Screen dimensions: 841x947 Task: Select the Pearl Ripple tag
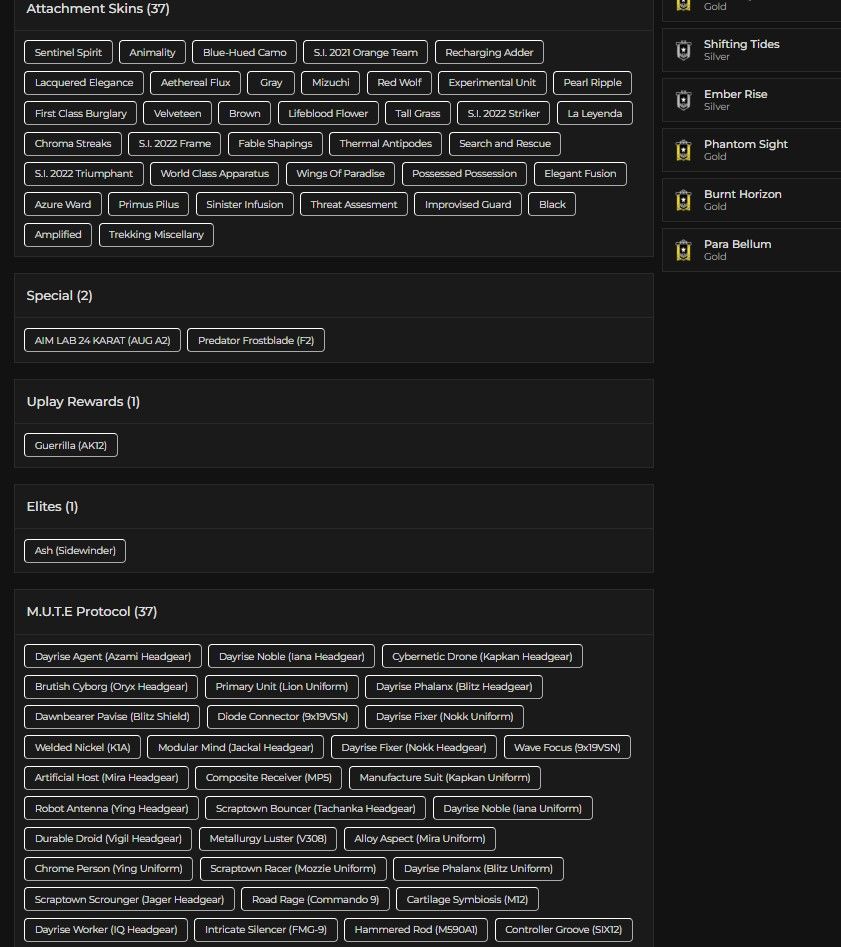click(592, 83)
